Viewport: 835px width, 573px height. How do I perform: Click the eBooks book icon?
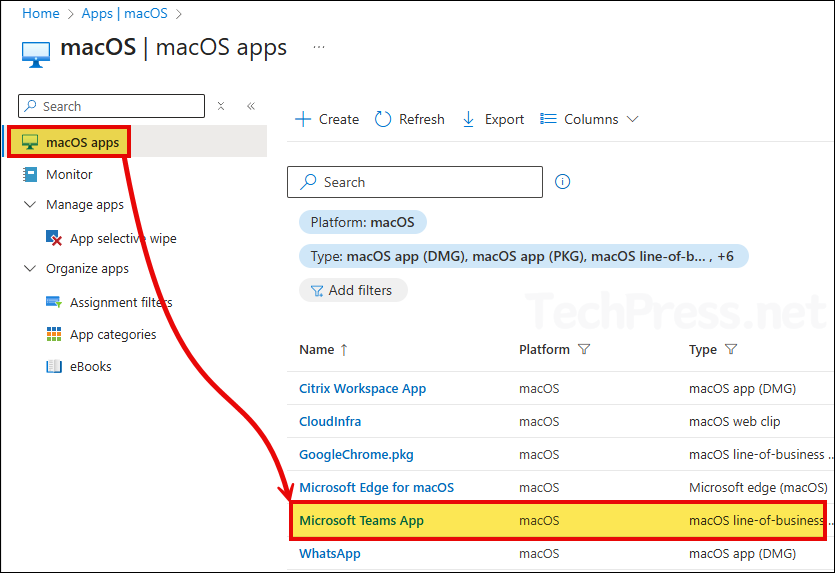pos(54,366)
